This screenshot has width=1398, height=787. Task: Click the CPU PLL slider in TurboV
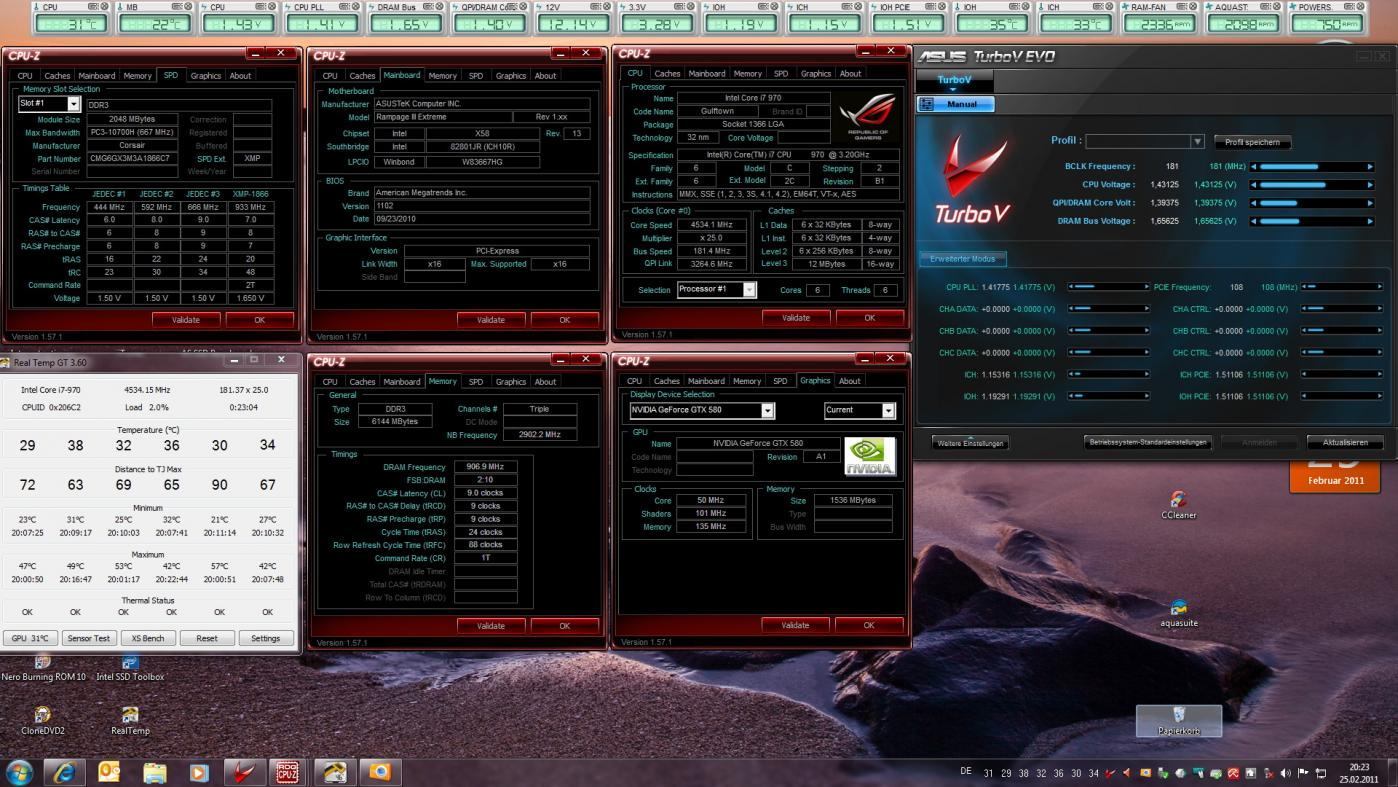coord(1109,287)
